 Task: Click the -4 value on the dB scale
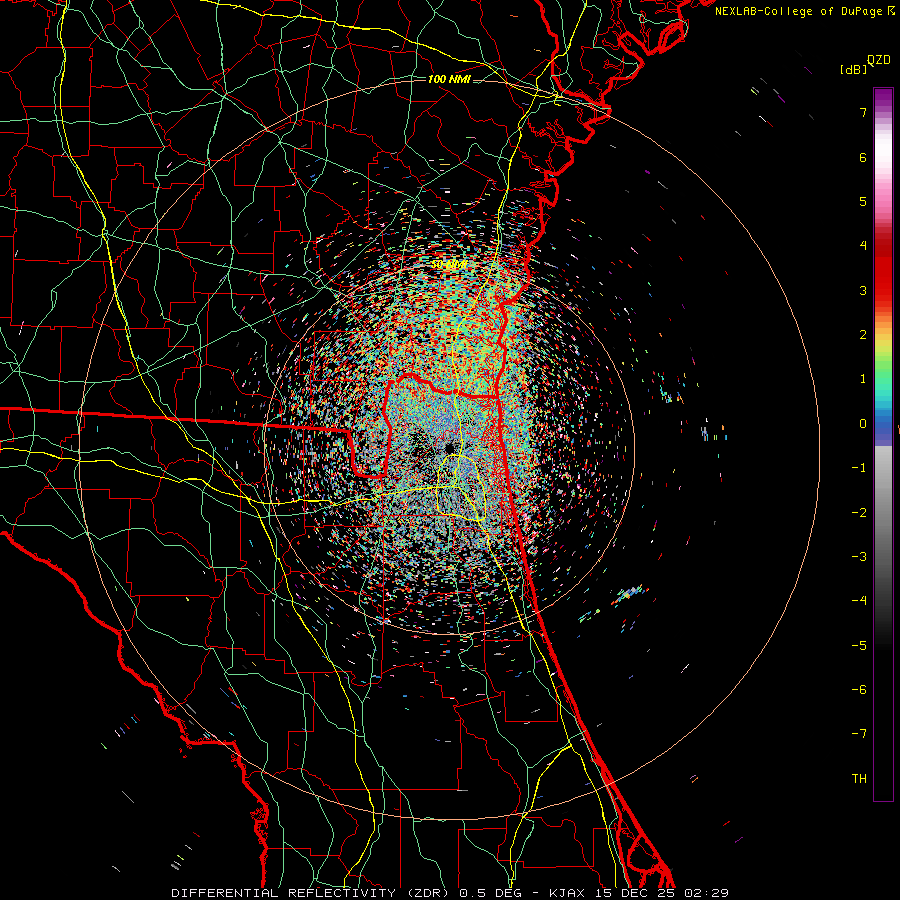pos(859,601)
